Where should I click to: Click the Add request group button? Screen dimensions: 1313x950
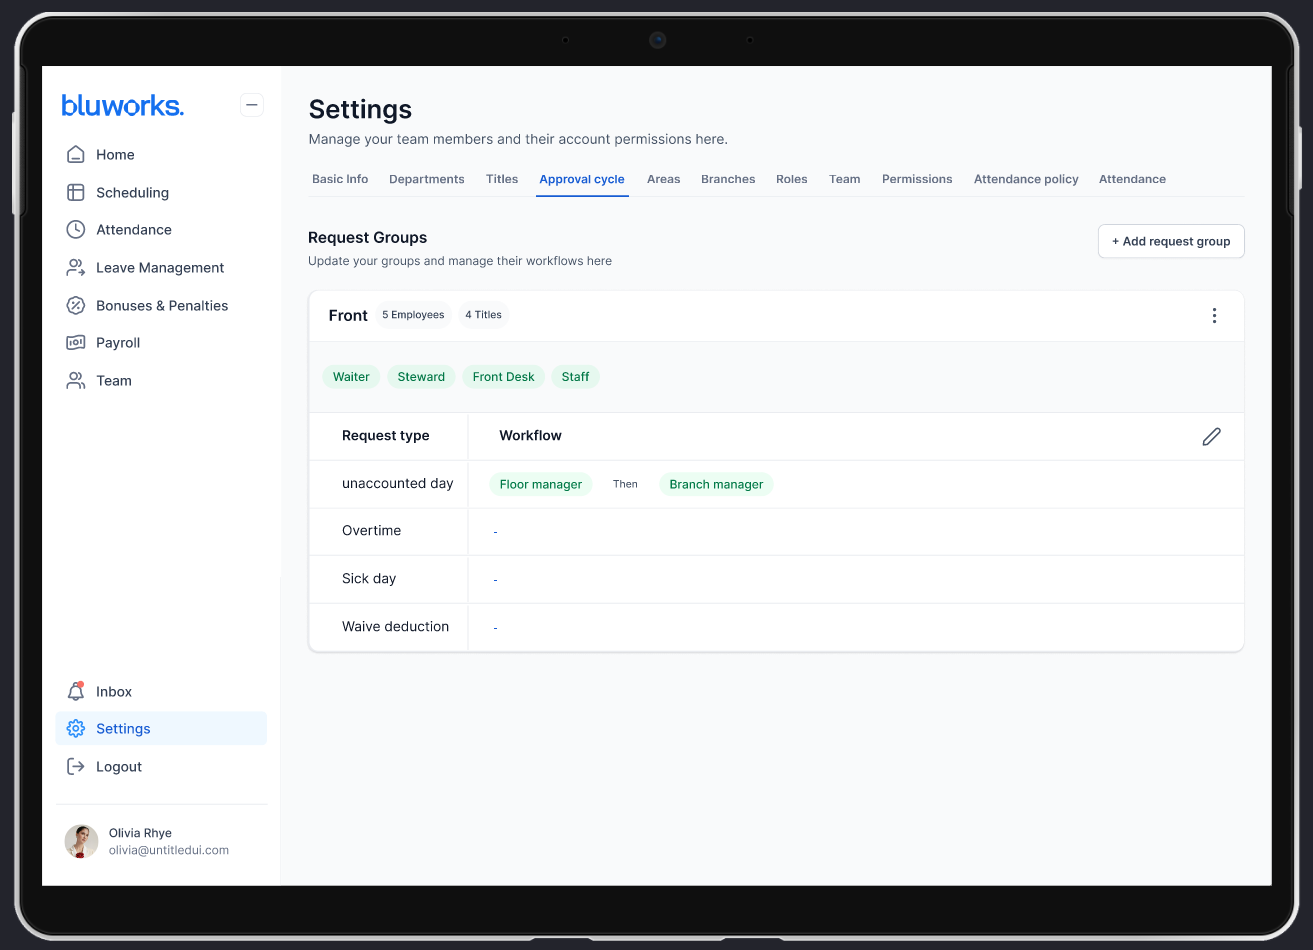[1170, 242]
